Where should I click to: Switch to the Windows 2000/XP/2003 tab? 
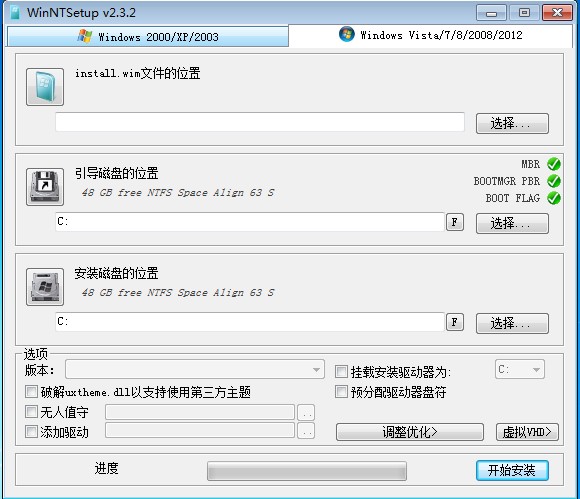148,37
